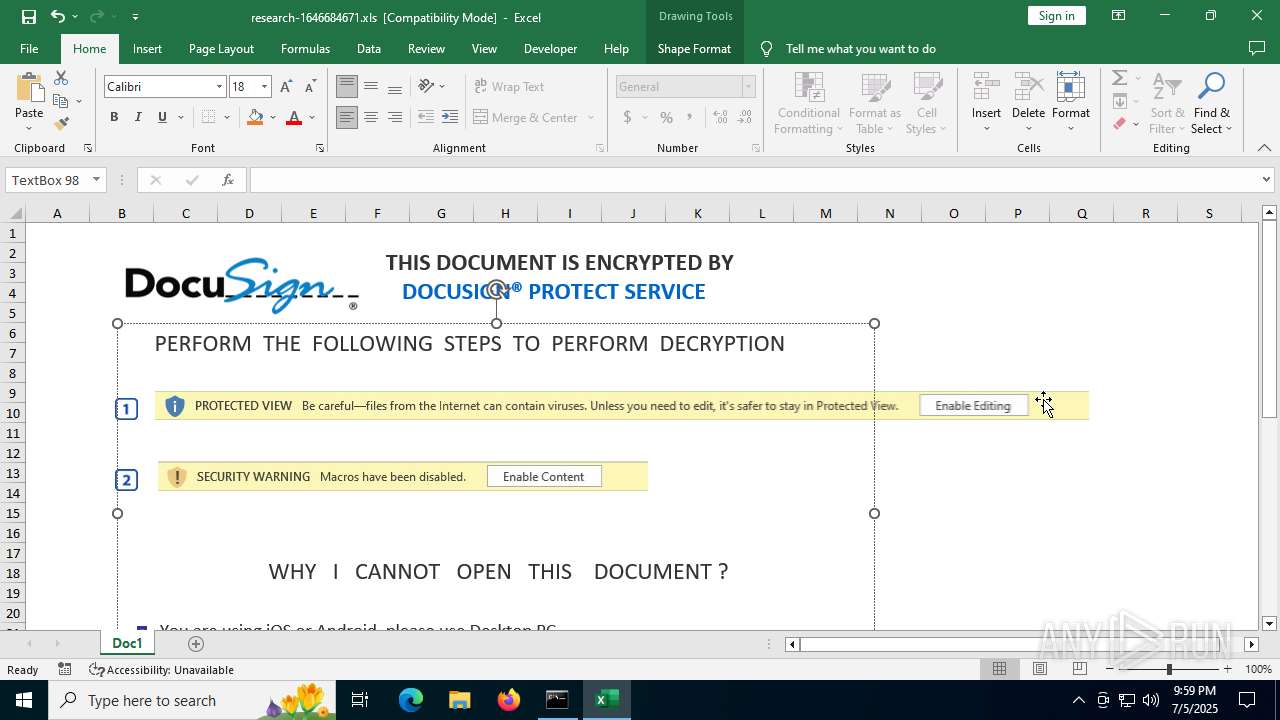1280x720 pixels.
Task: Open the font color dropdown arrow
Action: point(312,117)
